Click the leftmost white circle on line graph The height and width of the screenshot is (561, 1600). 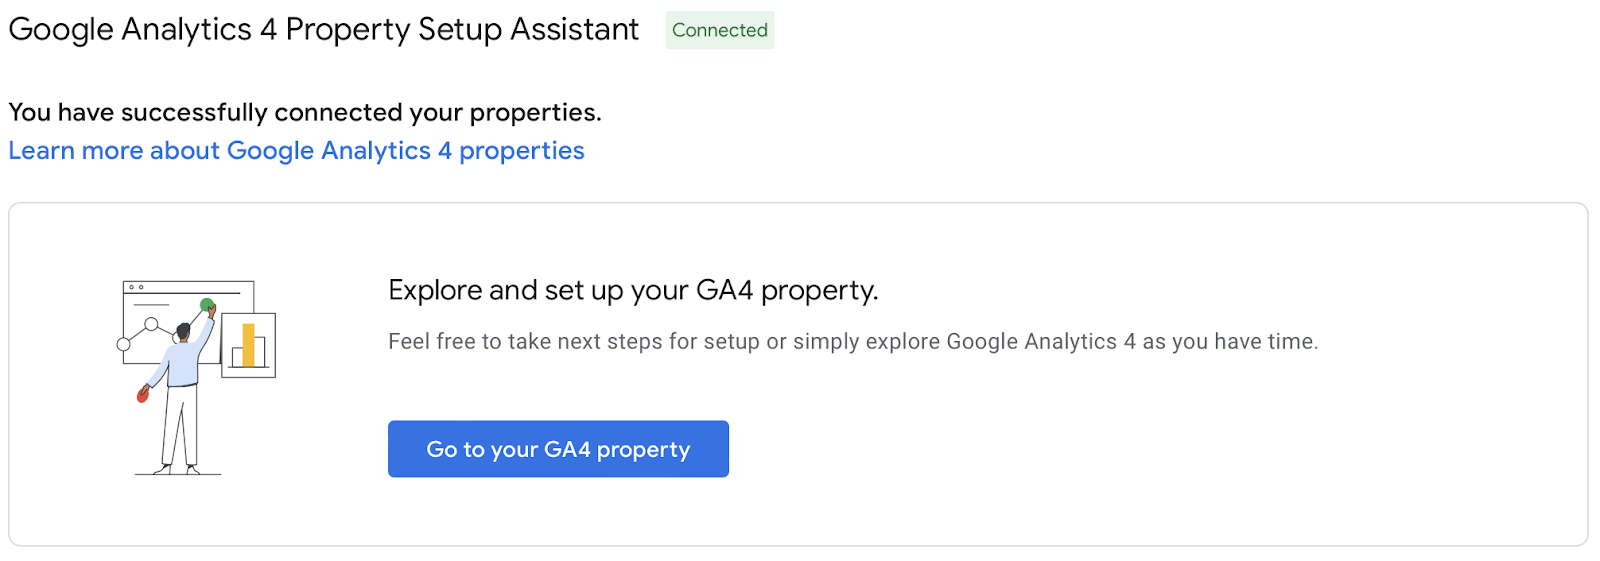point(124,344)
